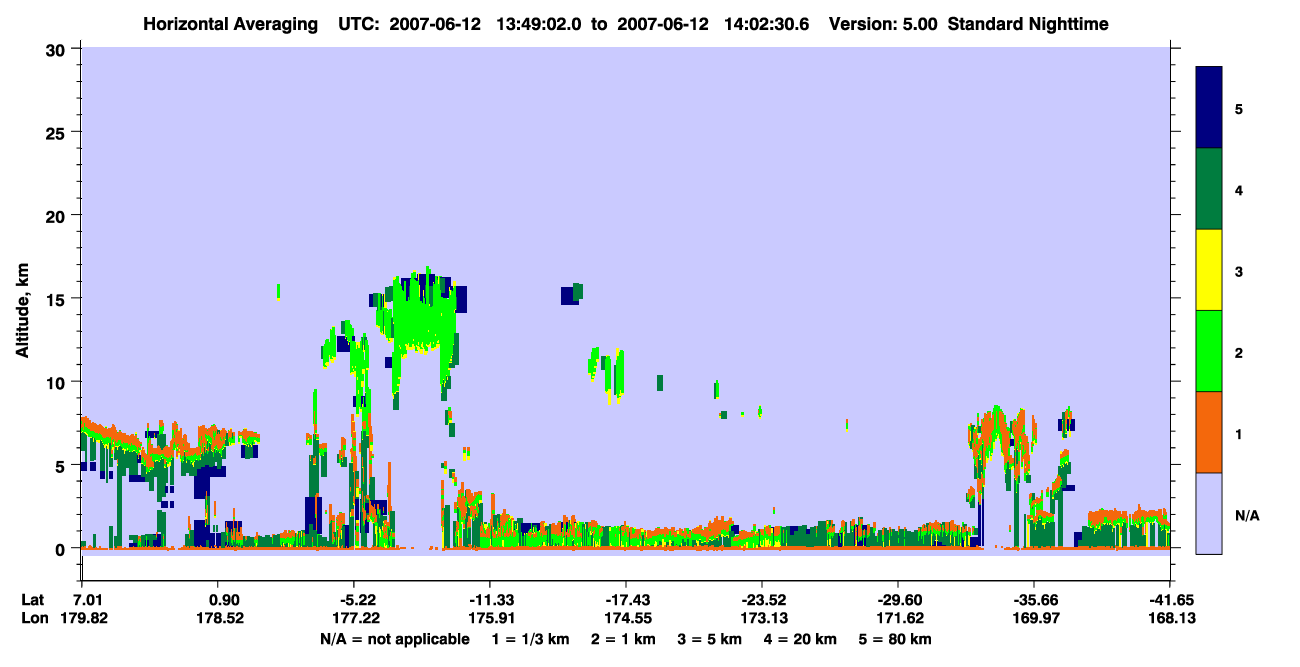Click the color bar label 4
Screen dimensions: 1300x667
(1239, 190)
